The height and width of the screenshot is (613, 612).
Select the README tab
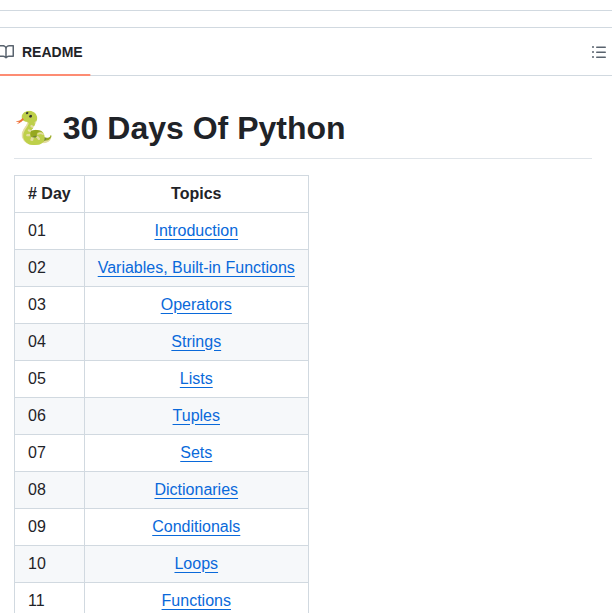pos(44,52)
